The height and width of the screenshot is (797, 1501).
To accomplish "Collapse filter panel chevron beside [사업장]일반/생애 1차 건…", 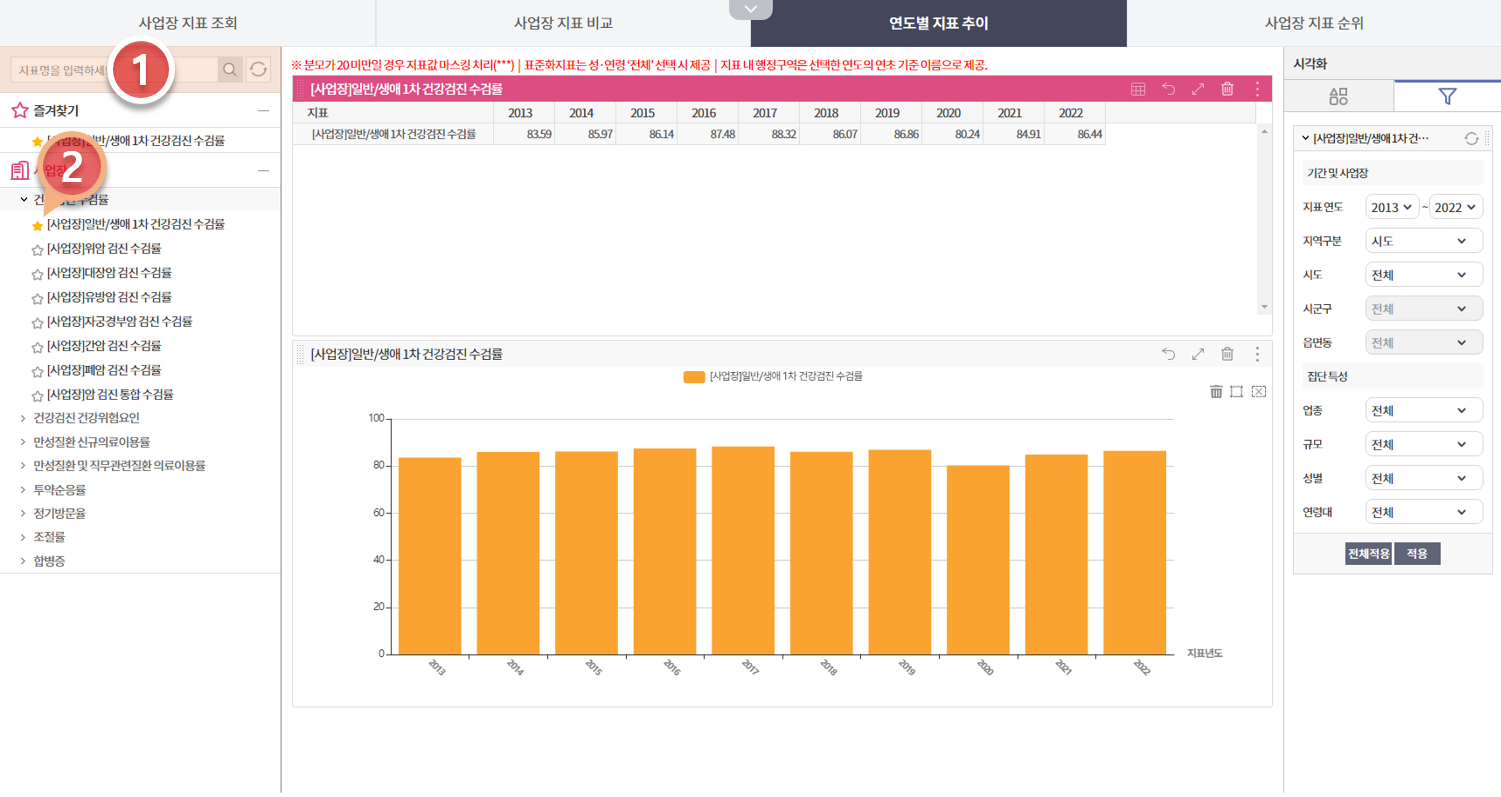I will [1304, 138].
